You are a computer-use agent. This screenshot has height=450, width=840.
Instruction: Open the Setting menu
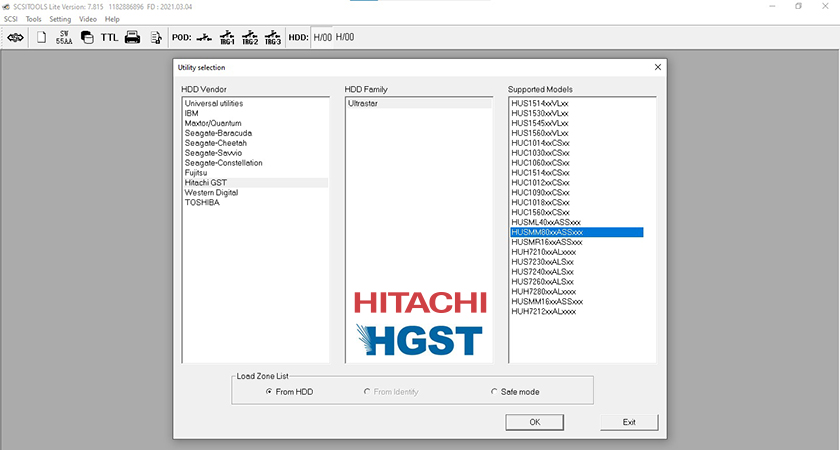tap(60, 19)
